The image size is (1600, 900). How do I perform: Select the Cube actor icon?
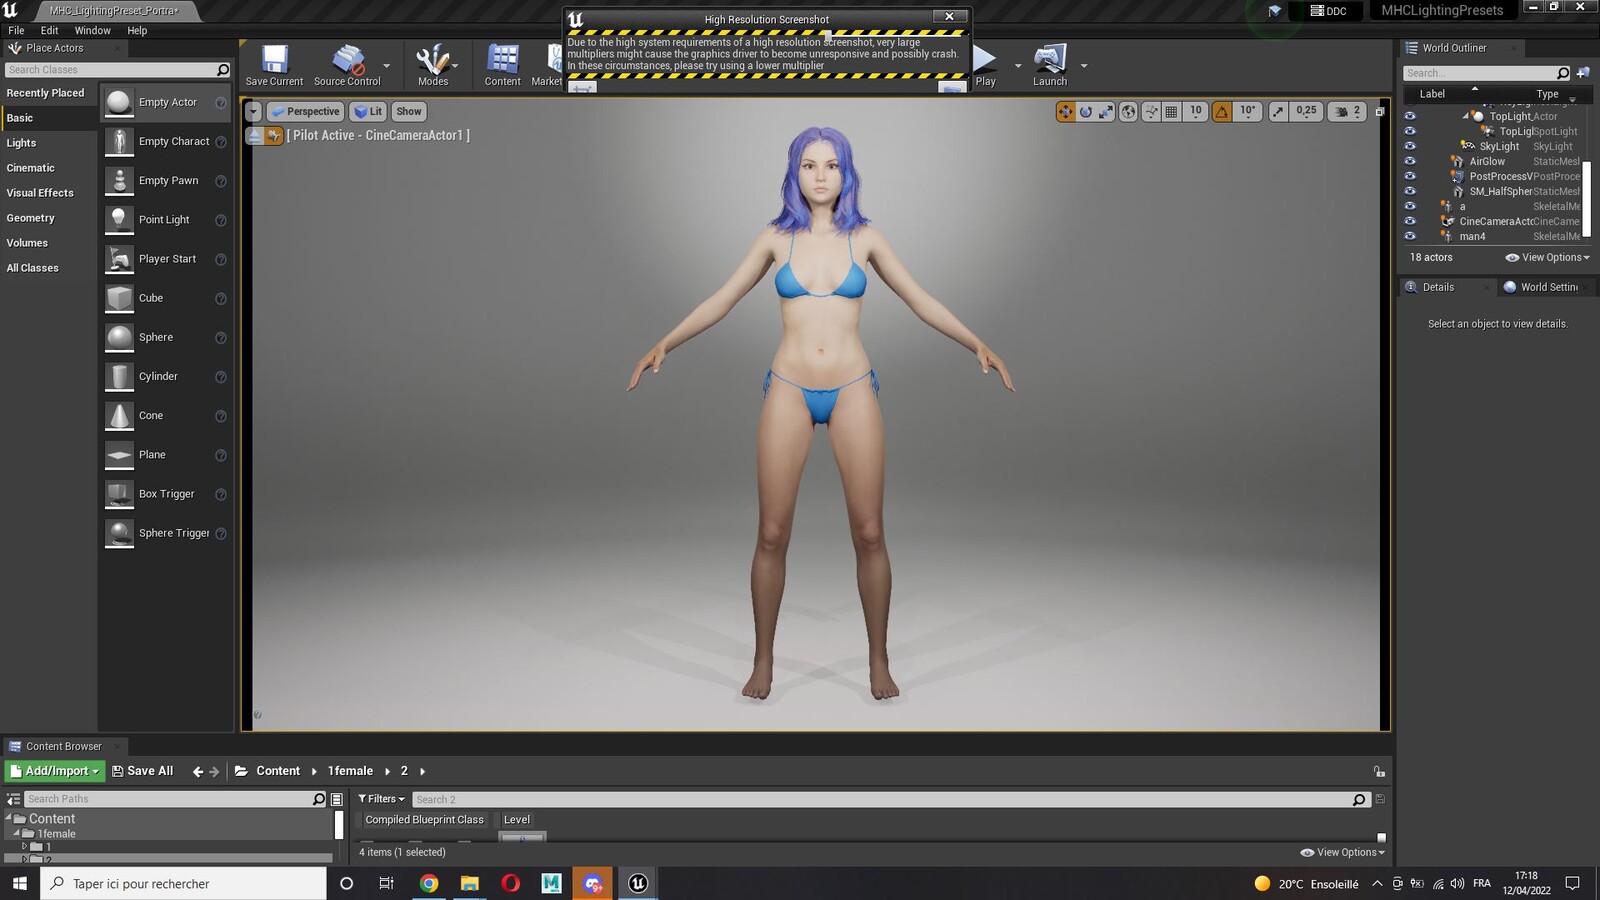(119, 298)
